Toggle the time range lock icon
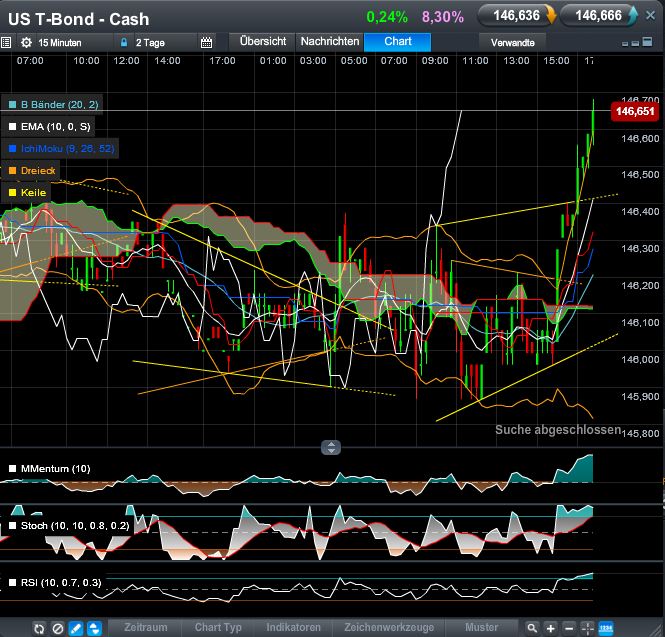665x637 pixels. pos(124,42)
